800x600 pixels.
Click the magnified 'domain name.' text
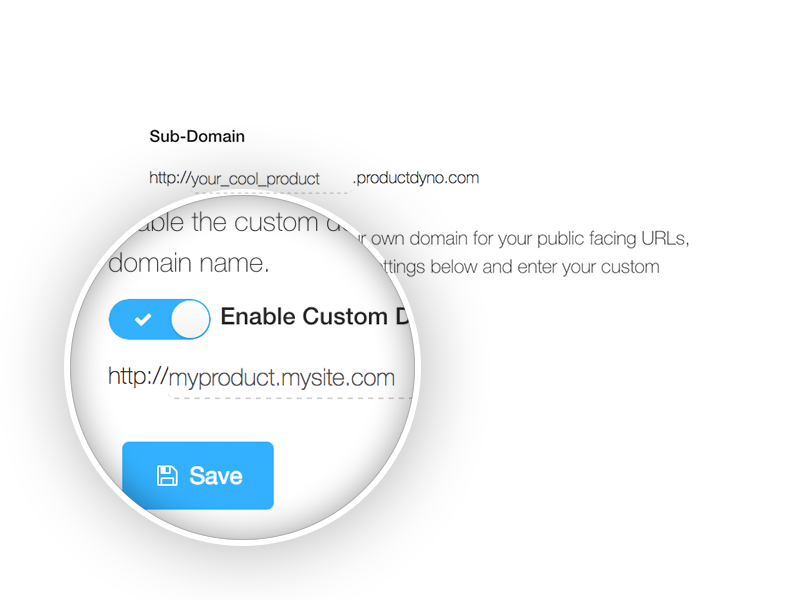pos(188,264)
